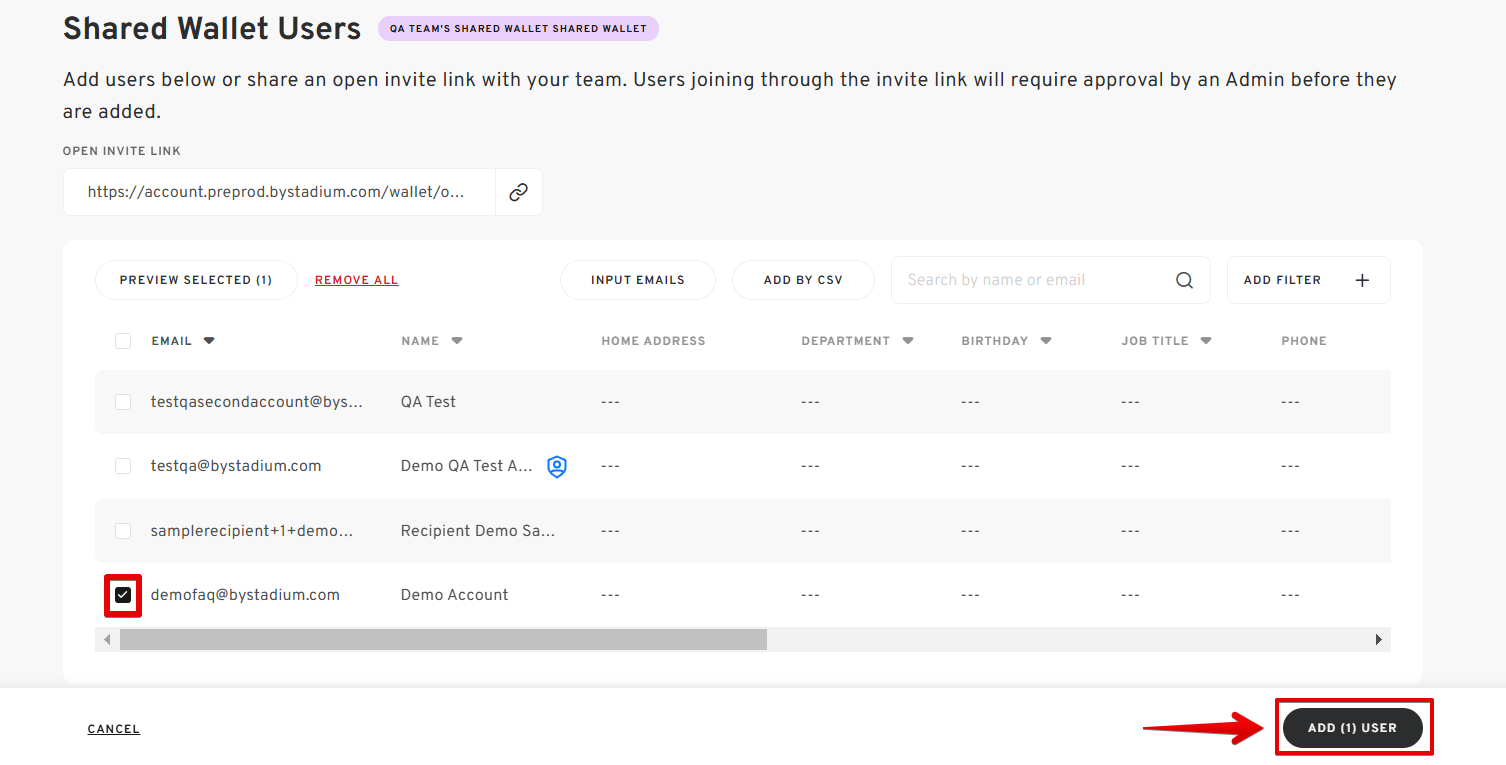
Task: Click the samplerecipient+1+demo... email cell
Action: [252, 531]
